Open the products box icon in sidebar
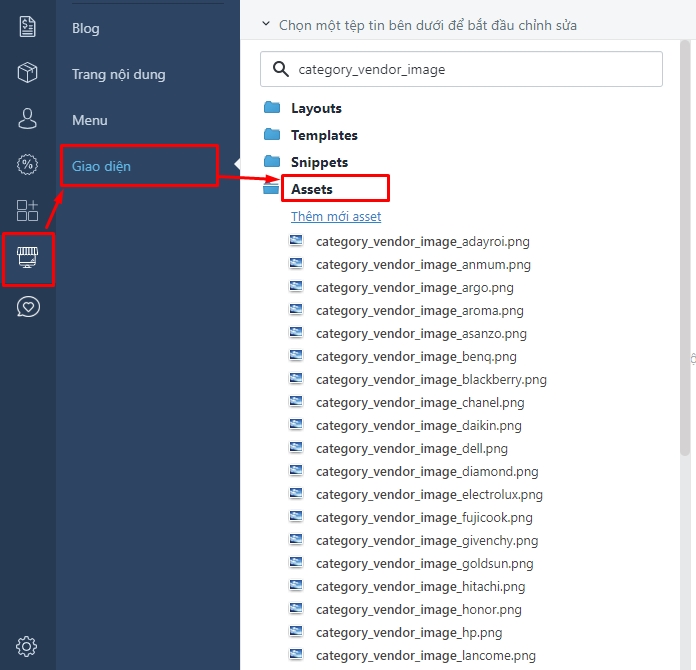 point(28,72)
